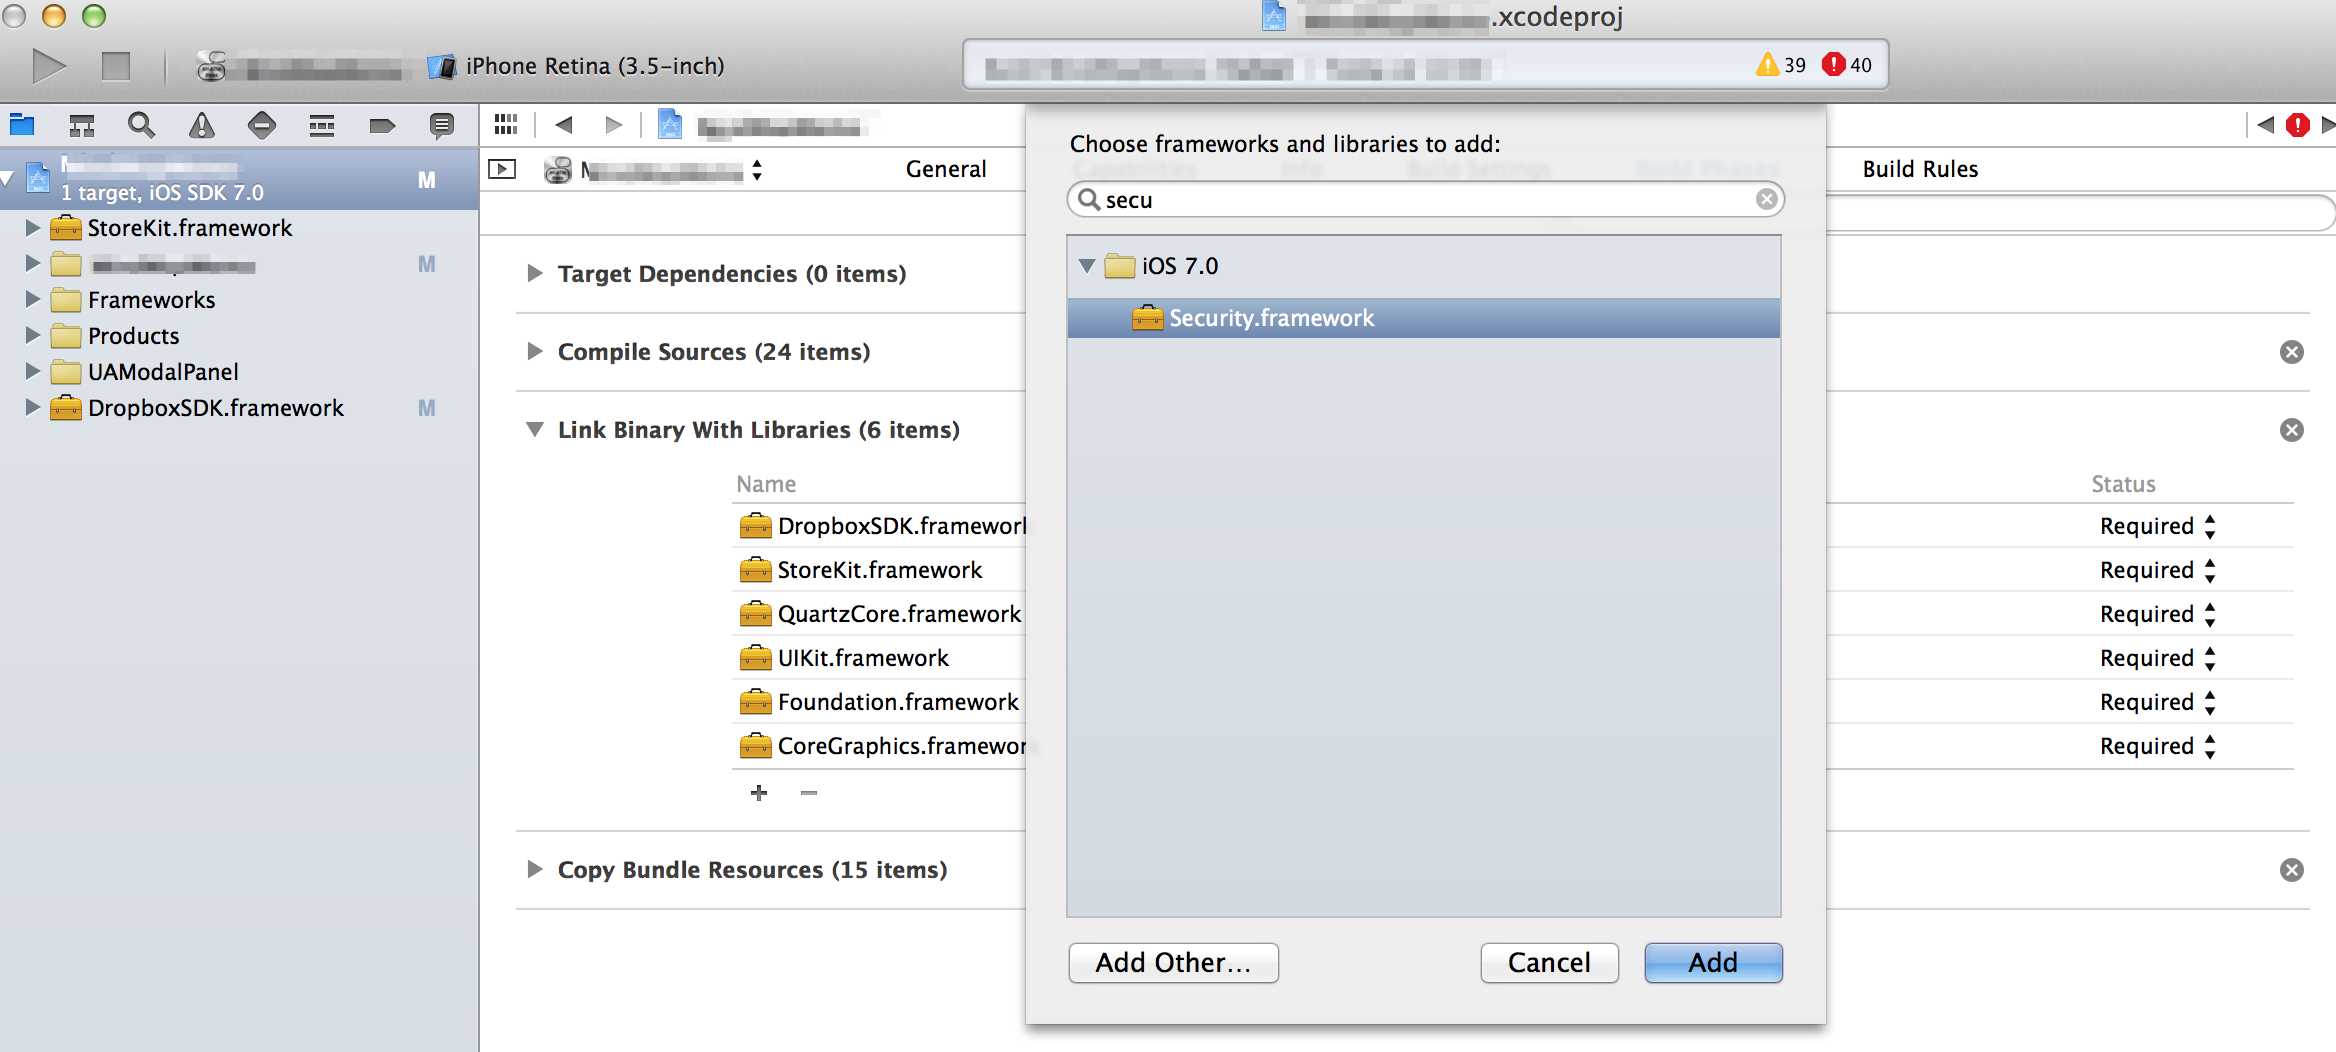Delete the Copy Bundle Resources phase
This screenshot has height=1052, width=2336.
point(2292,870)
